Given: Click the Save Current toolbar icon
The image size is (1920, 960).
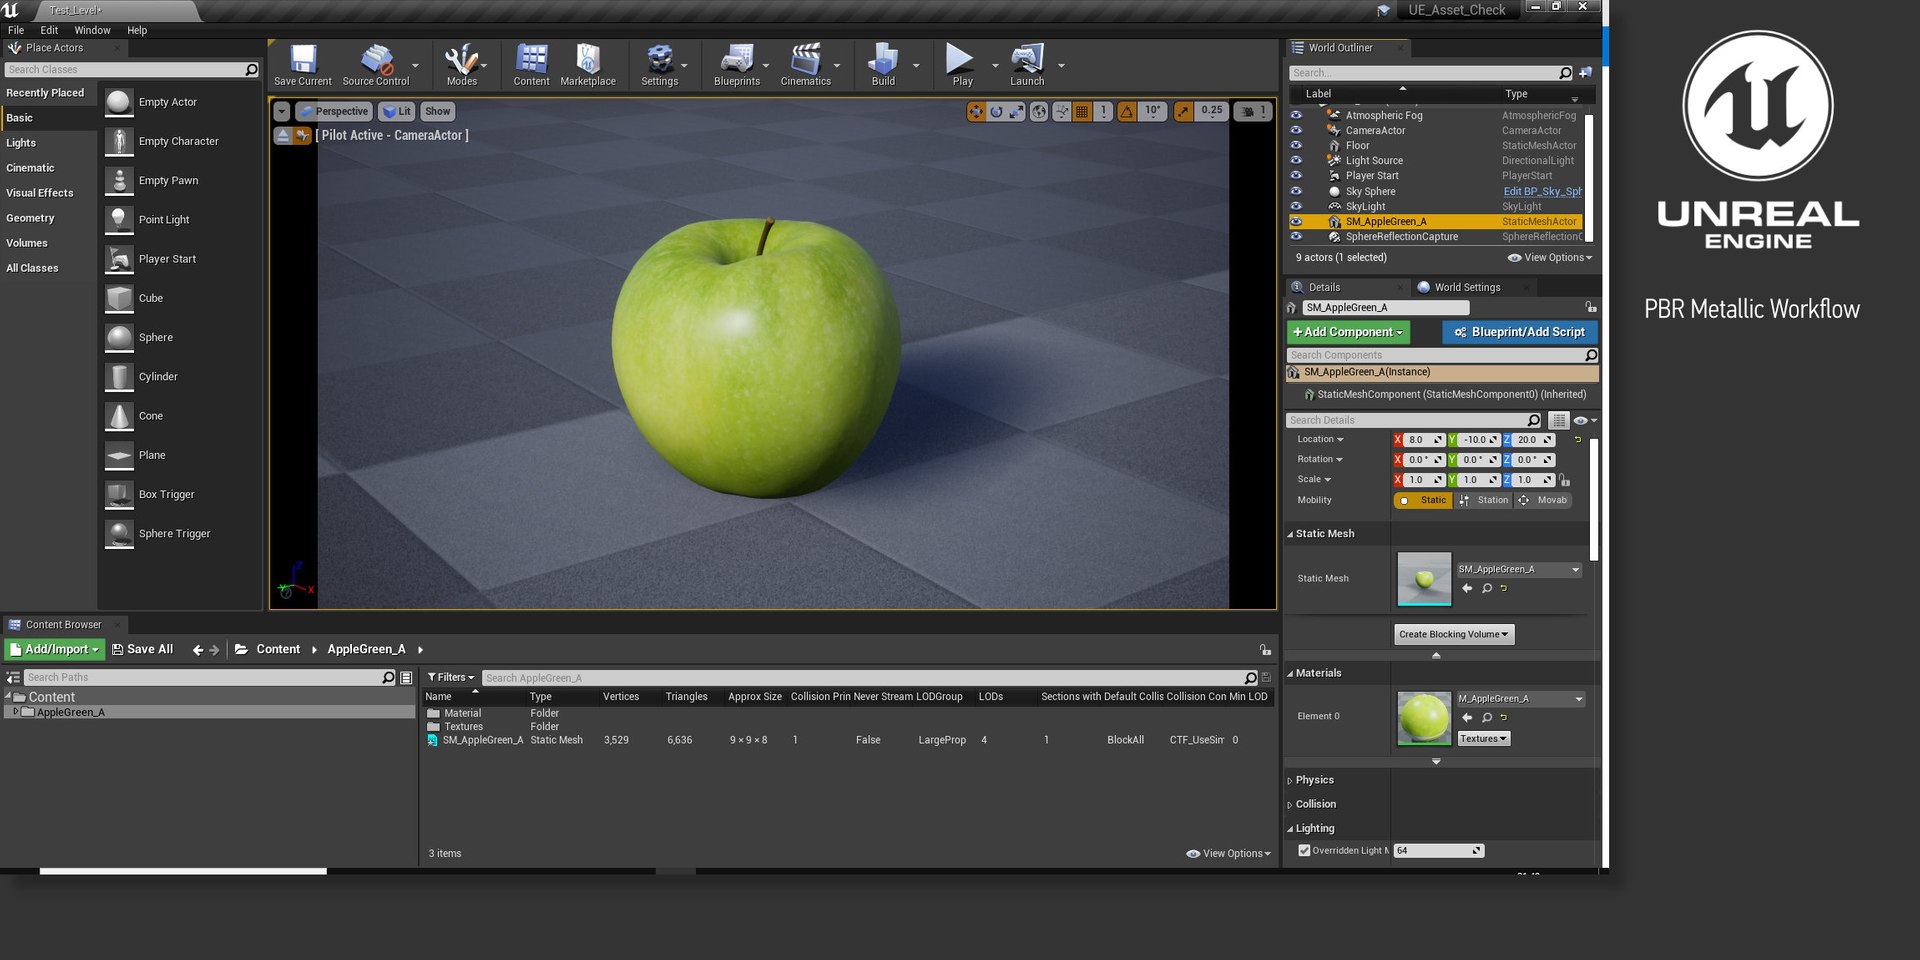Looking at the screenshot, I should tap(303, 59).
